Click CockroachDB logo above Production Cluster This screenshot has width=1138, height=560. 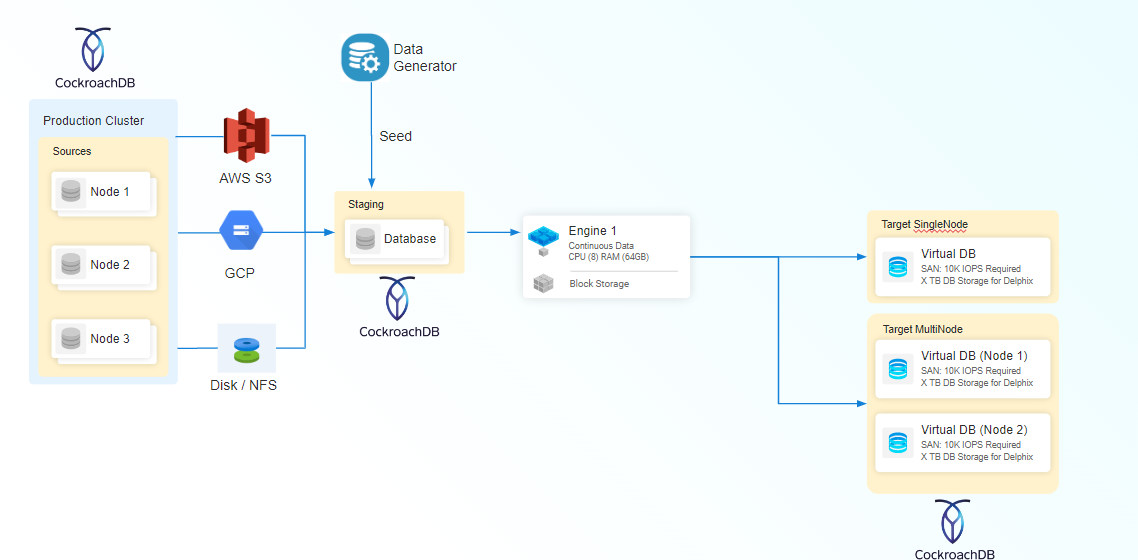pos(94,49)
